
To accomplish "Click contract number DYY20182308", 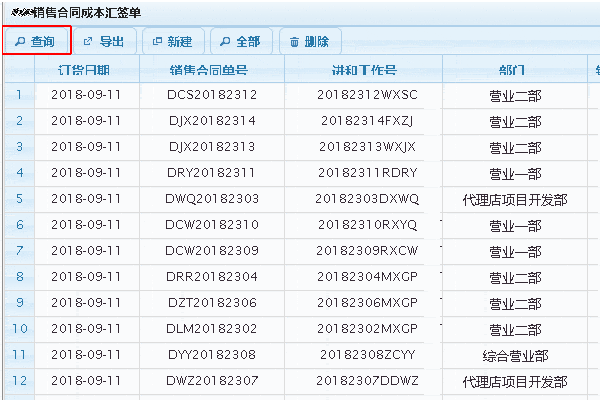I will 212,355.
